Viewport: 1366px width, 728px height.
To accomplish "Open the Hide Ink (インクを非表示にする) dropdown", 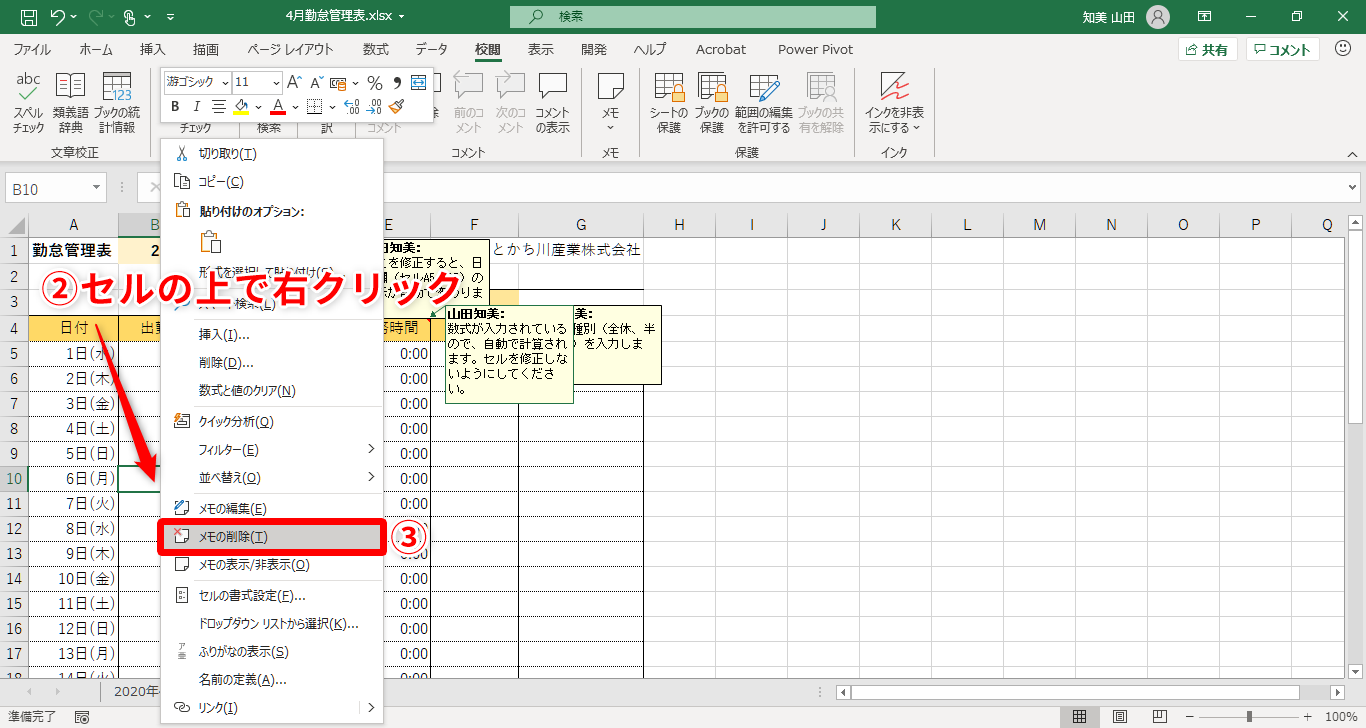I will (x=894, y=105).
